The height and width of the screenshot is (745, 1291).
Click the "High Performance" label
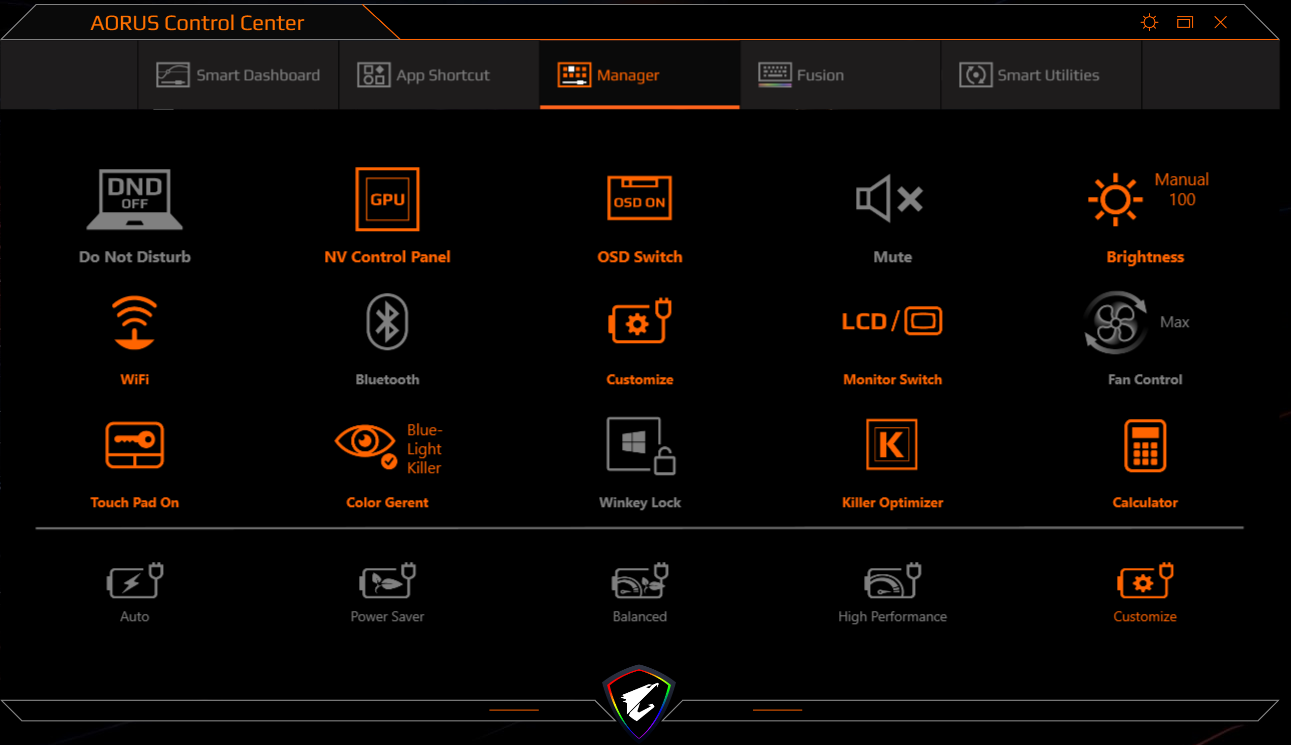click(x=892, y=617)
